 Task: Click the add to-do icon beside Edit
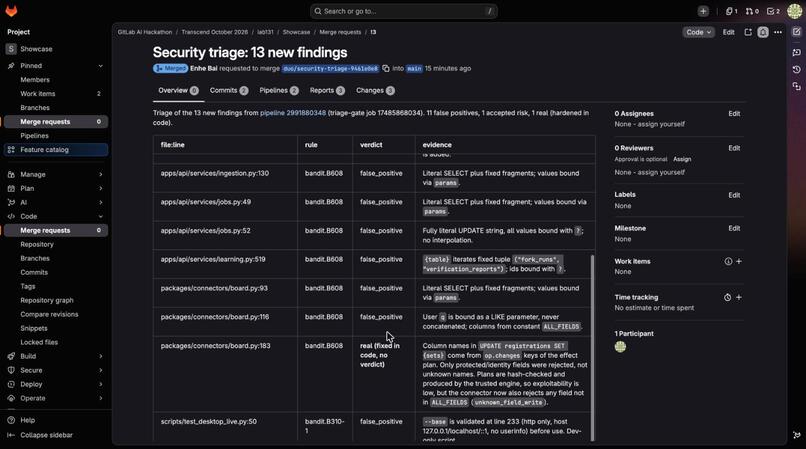(x=748, y=32)
